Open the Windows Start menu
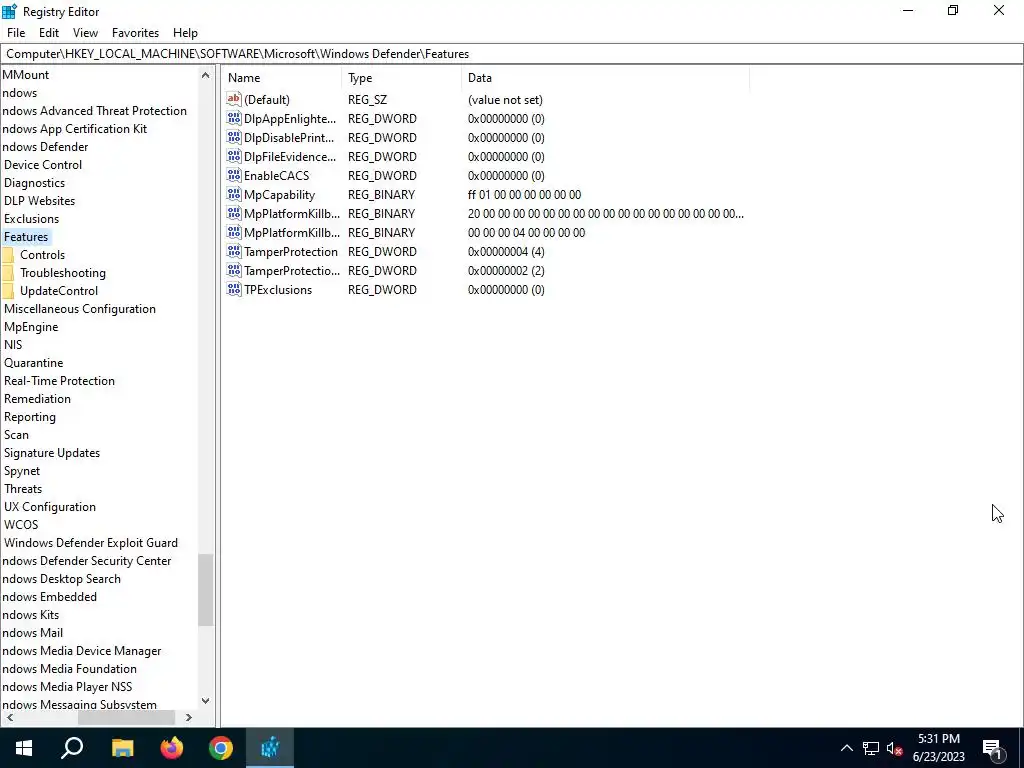 24,748
